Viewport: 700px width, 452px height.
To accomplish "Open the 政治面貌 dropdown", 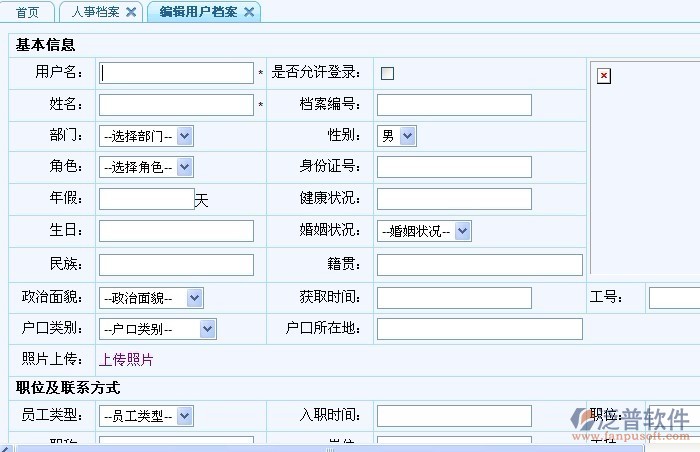I will [x=151, y=297].
